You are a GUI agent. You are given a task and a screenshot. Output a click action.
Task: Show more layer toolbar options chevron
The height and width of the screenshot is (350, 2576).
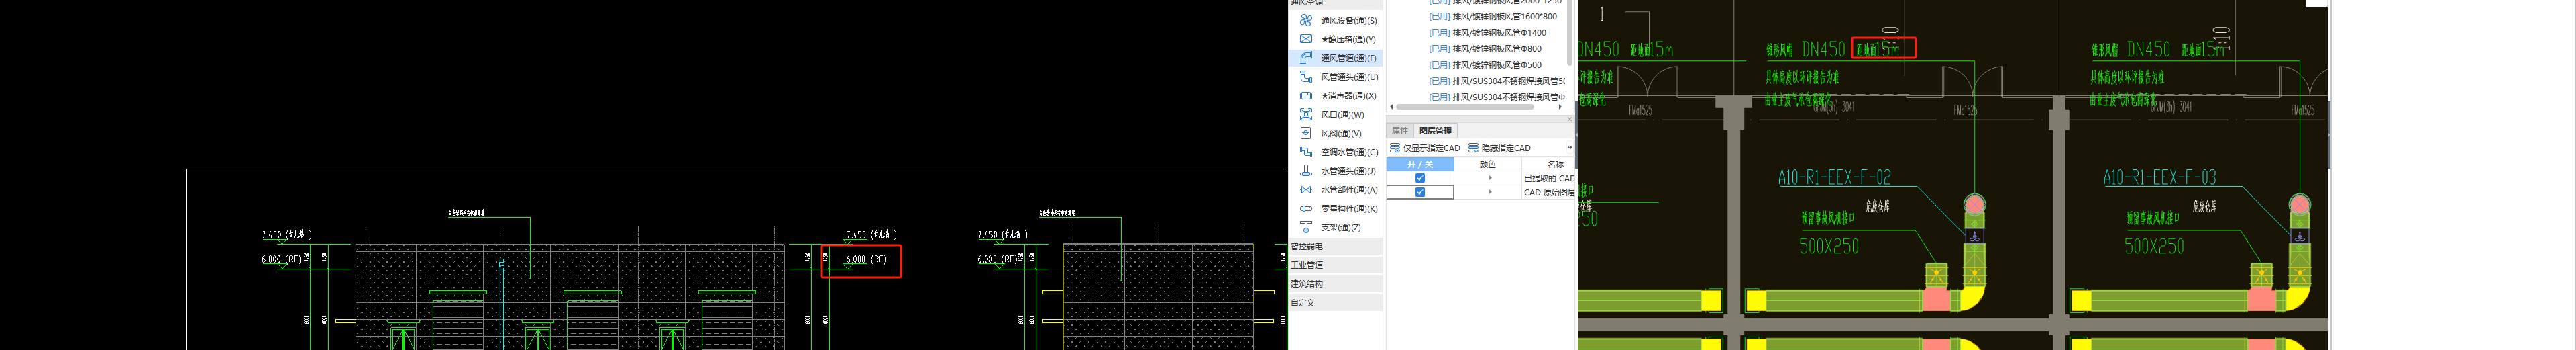pyautogui.click(x=1569, y=148)
